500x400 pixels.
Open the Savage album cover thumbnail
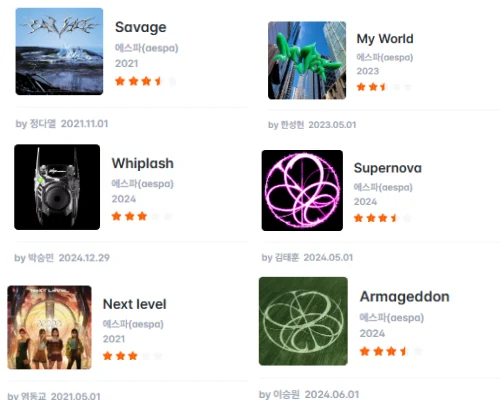(x=59, y=51)
